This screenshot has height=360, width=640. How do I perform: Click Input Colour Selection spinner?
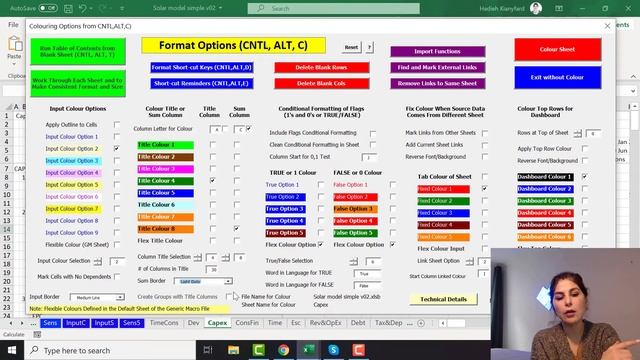coord(98,261)
